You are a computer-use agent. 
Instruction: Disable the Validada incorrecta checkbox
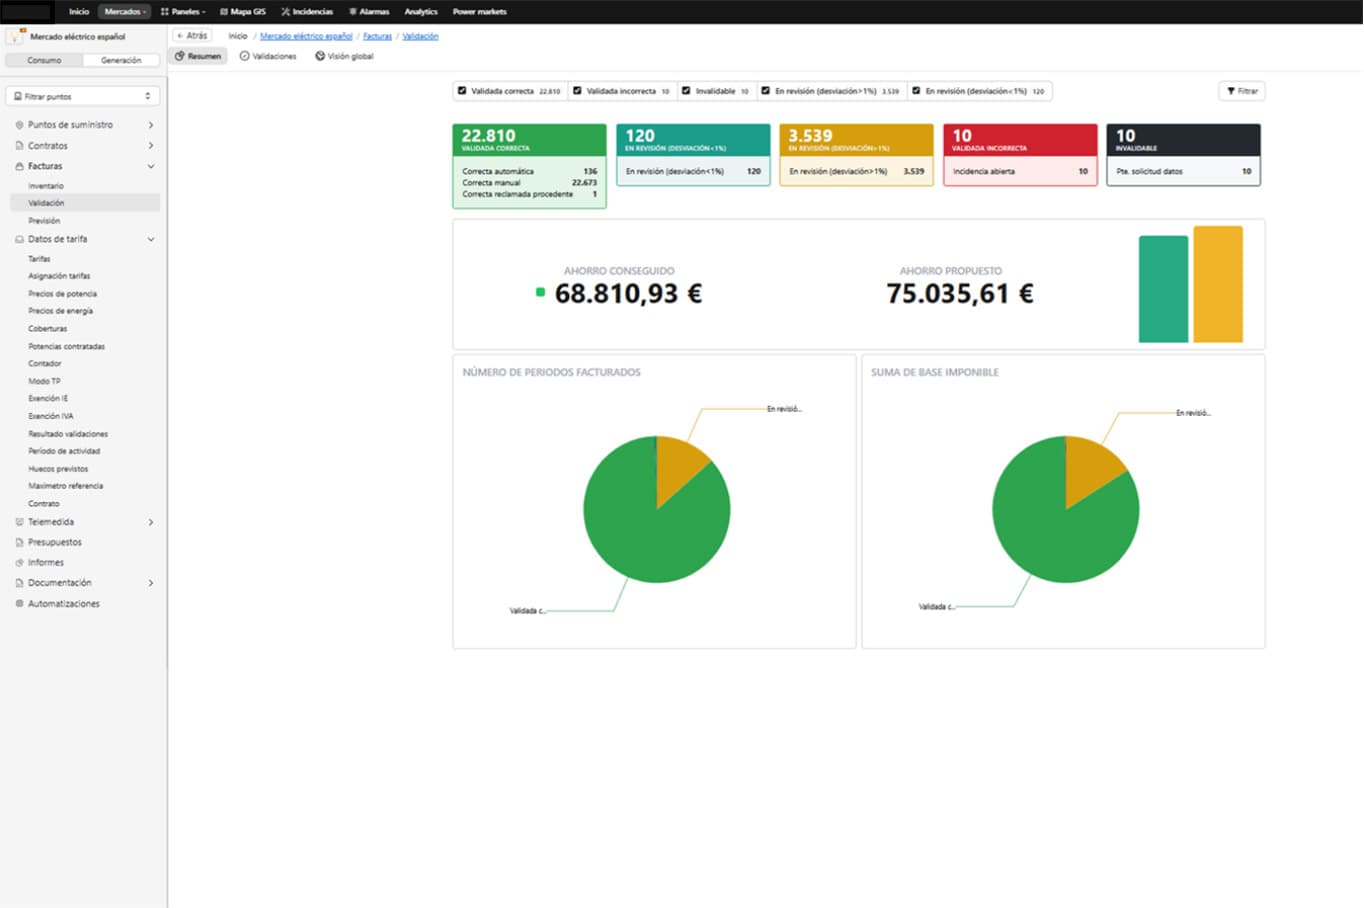pos(577,91)
